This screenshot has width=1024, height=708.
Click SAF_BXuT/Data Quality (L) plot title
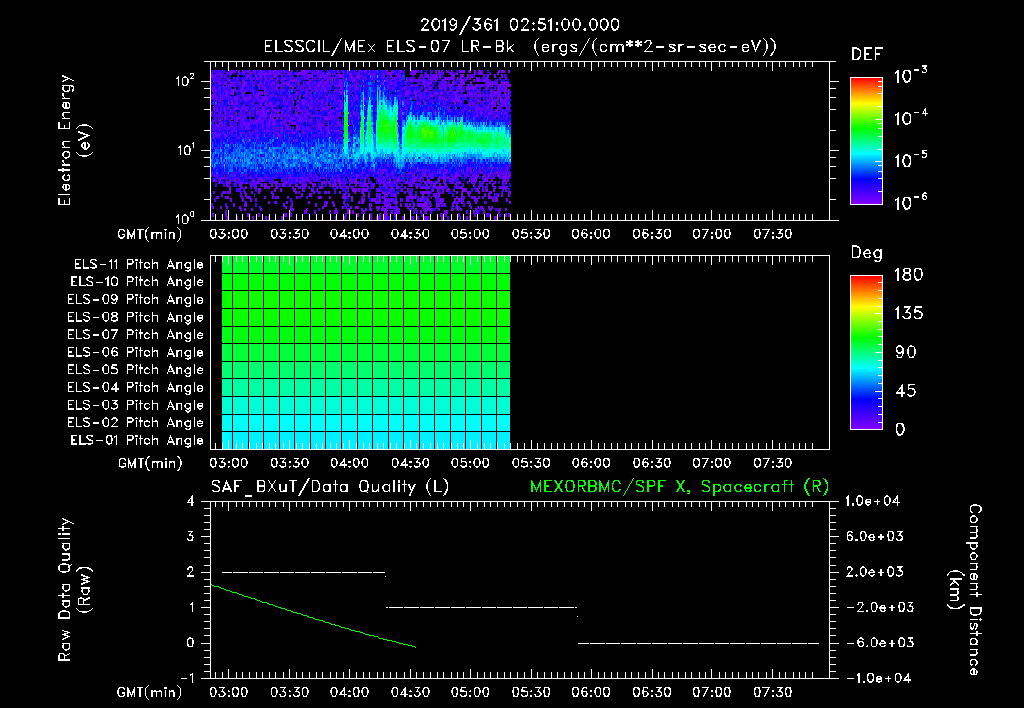(330, 487)
